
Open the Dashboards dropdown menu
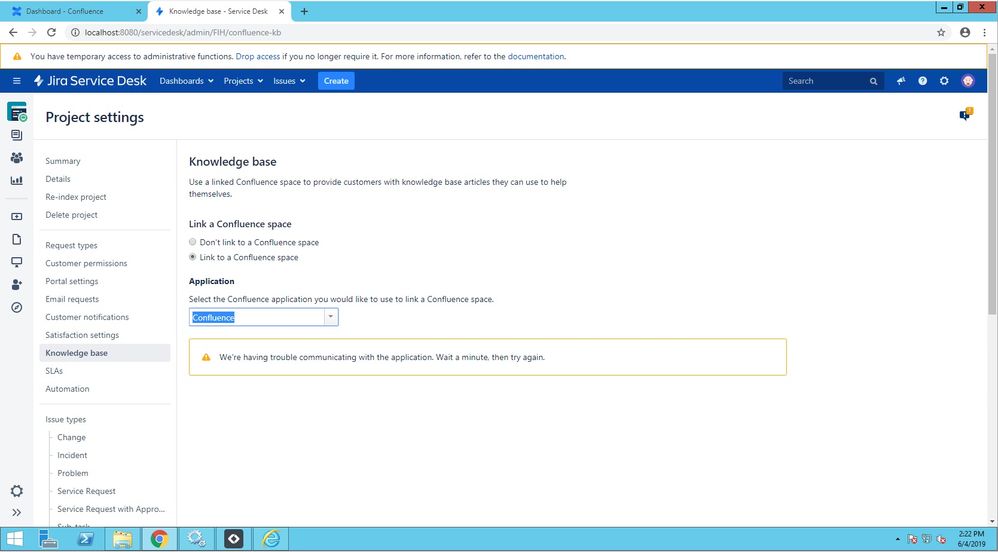point(186,81)
